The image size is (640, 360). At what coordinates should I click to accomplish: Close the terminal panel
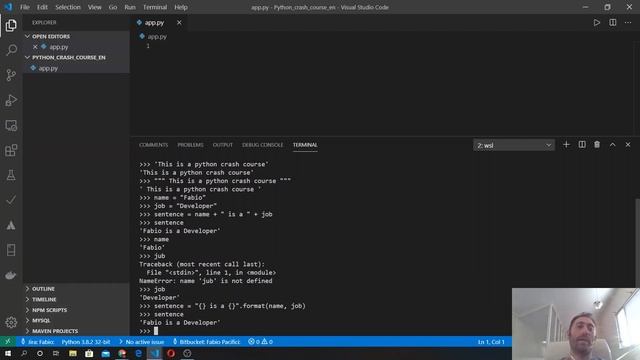pos(628,144)
